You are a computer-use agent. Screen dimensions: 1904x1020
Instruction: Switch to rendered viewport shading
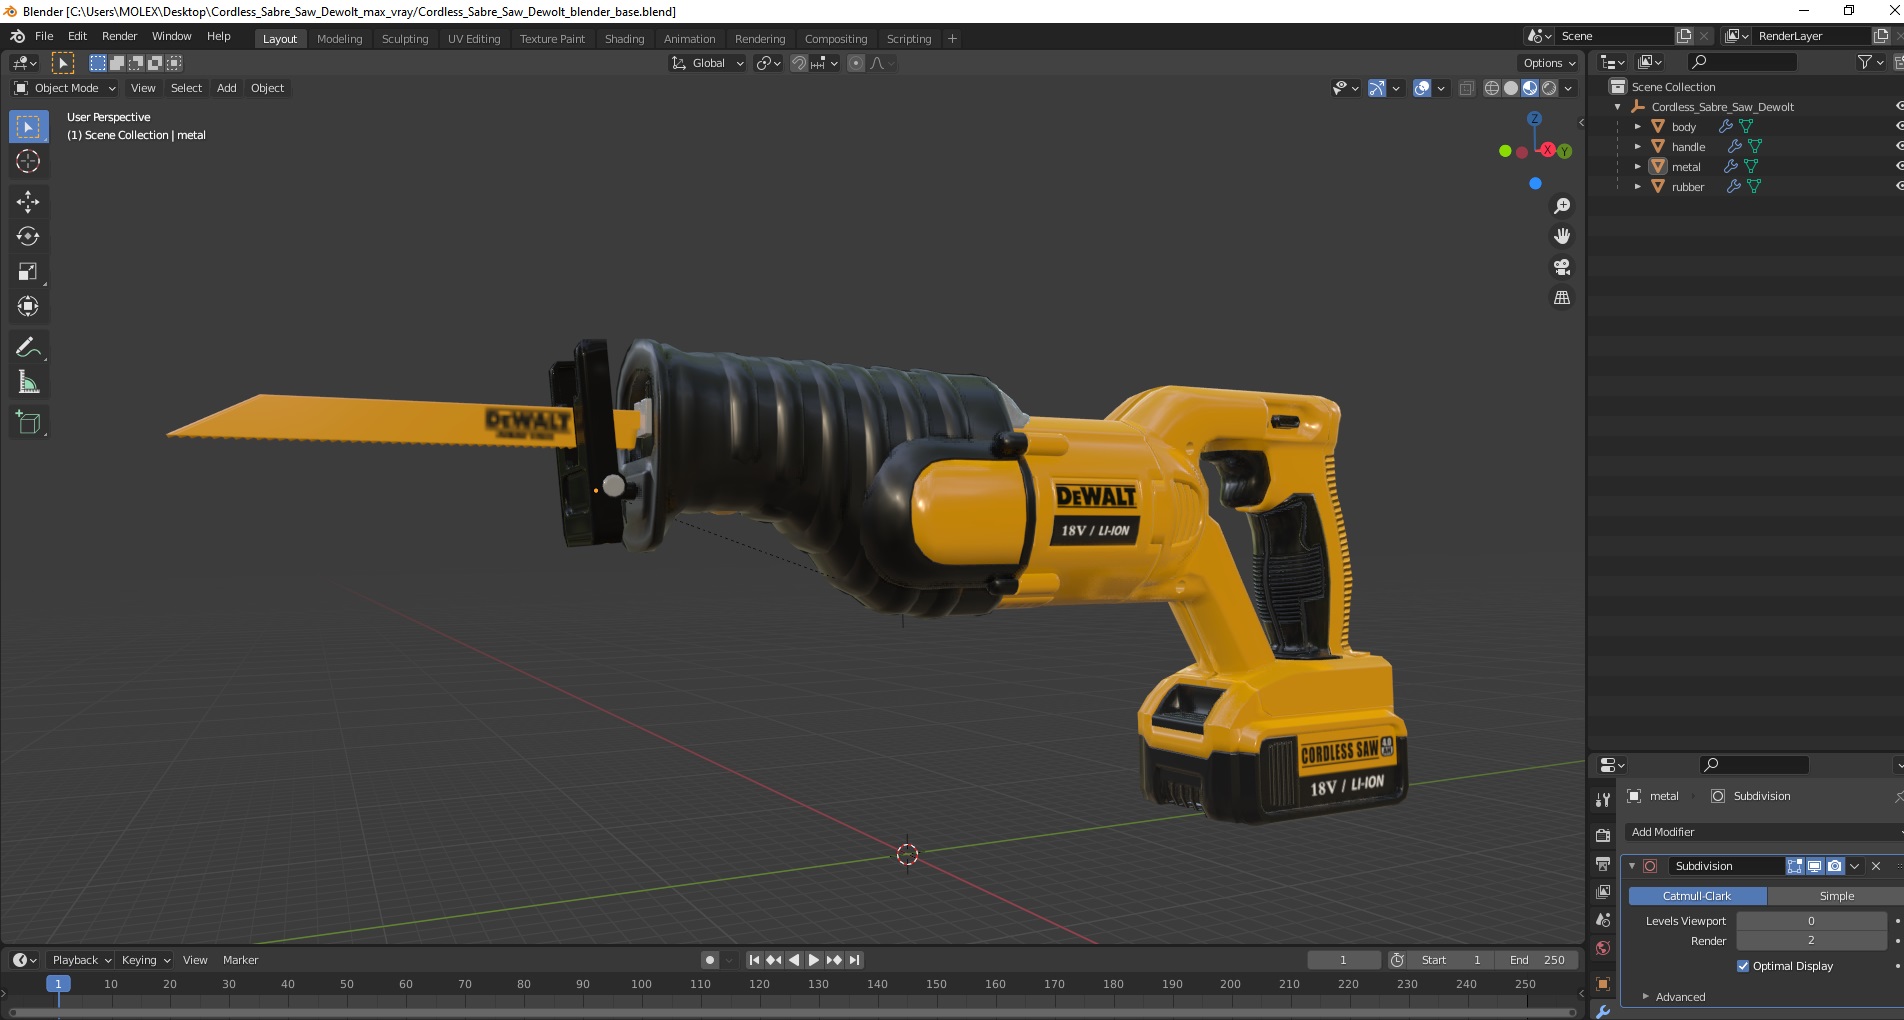(1549, 88)
